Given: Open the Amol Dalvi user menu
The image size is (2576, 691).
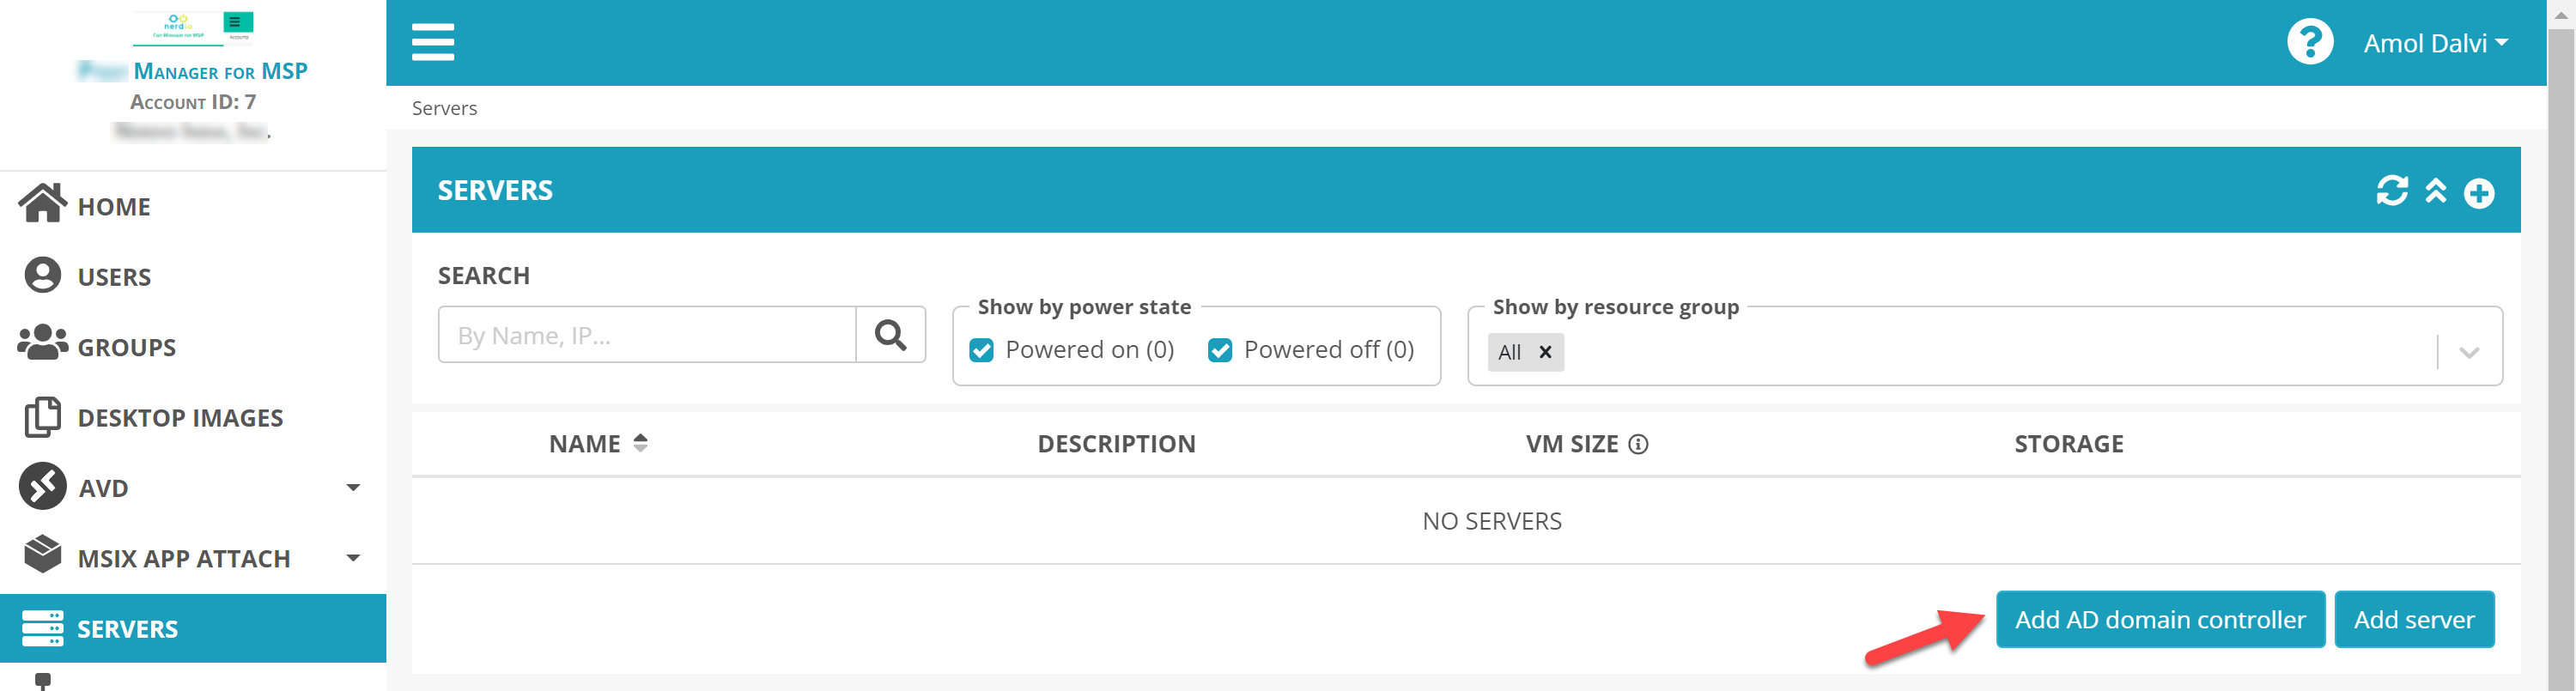Looking at the screenshot, I should click(x=2435, y=43).
